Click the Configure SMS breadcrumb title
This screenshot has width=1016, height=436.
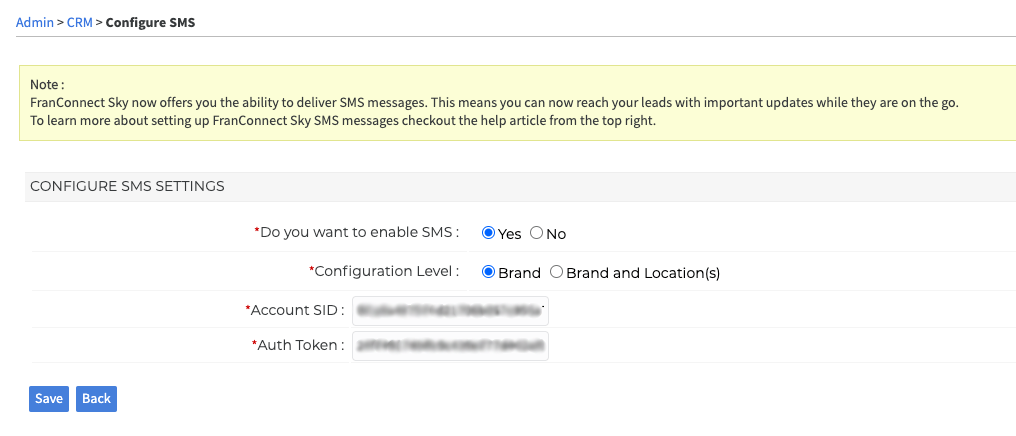pos(150,23)
